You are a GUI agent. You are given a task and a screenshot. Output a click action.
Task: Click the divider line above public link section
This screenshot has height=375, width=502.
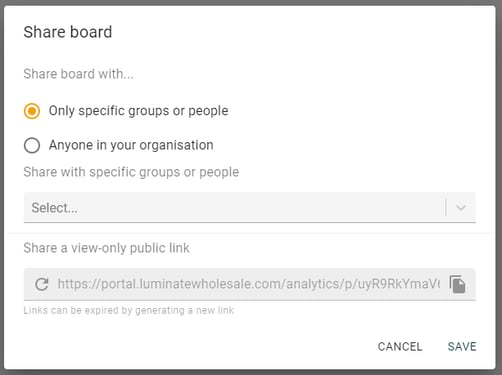coord(250,233)
